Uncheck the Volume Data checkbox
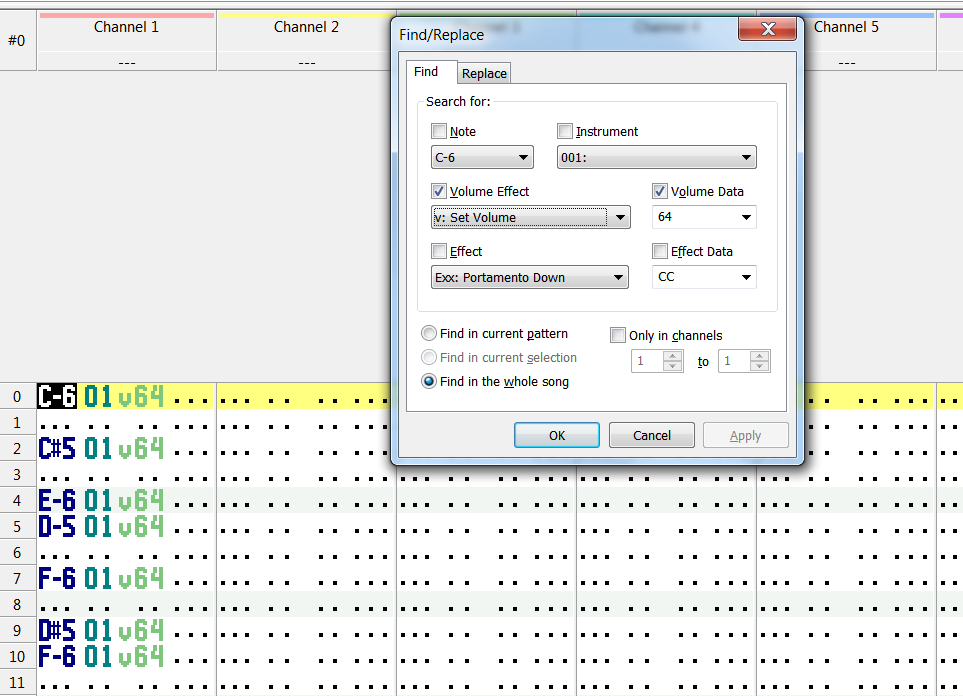This screenshot has height=696, width=963. (x=660, y=191)
